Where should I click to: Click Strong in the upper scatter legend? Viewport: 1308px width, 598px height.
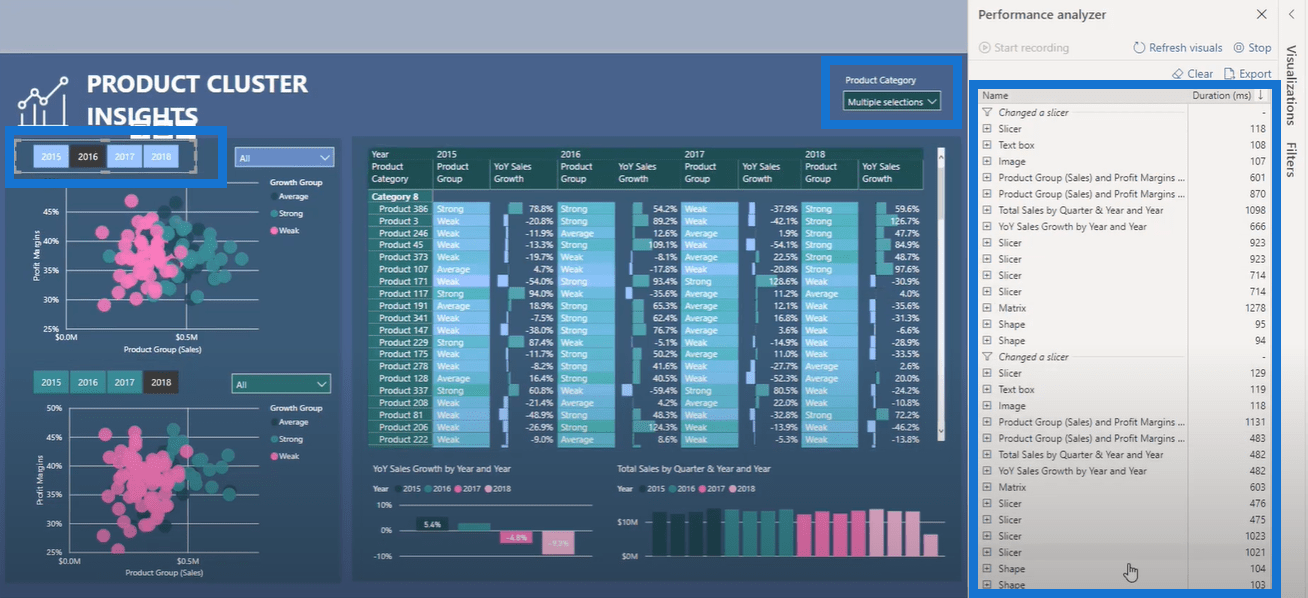click(x=285, y=213)
